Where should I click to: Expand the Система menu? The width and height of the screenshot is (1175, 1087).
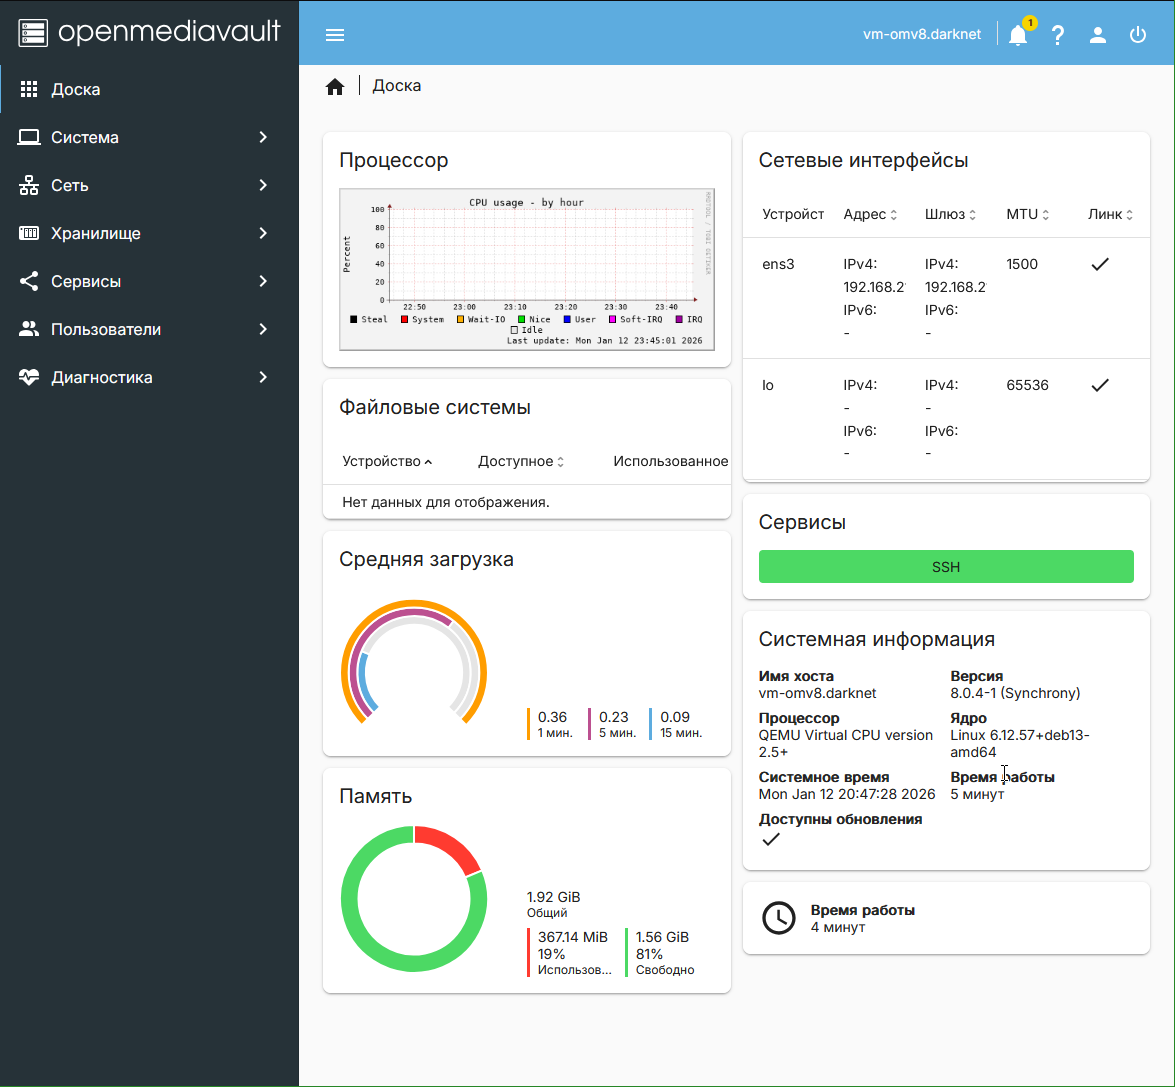click(x=85, y=138)
